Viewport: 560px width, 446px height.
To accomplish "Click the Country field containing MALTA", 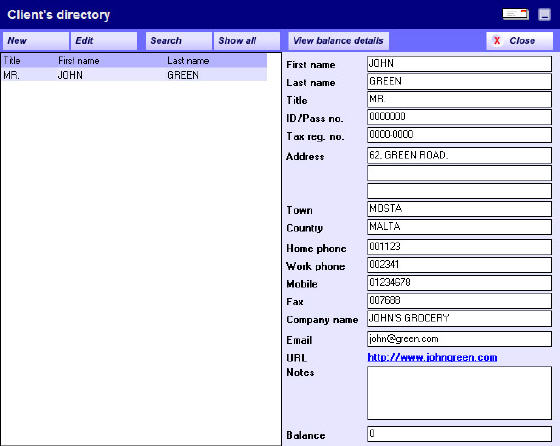I will click(x=459, y=227).
